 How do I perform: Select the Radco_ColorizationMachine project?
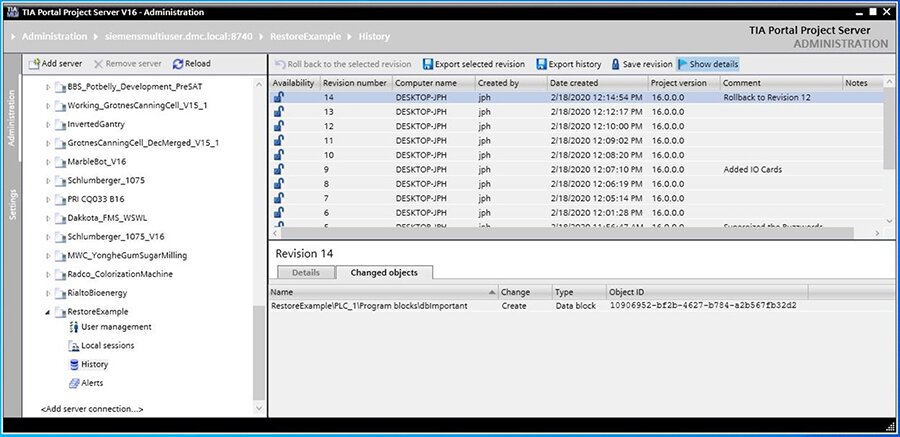(x=119, y=274)
